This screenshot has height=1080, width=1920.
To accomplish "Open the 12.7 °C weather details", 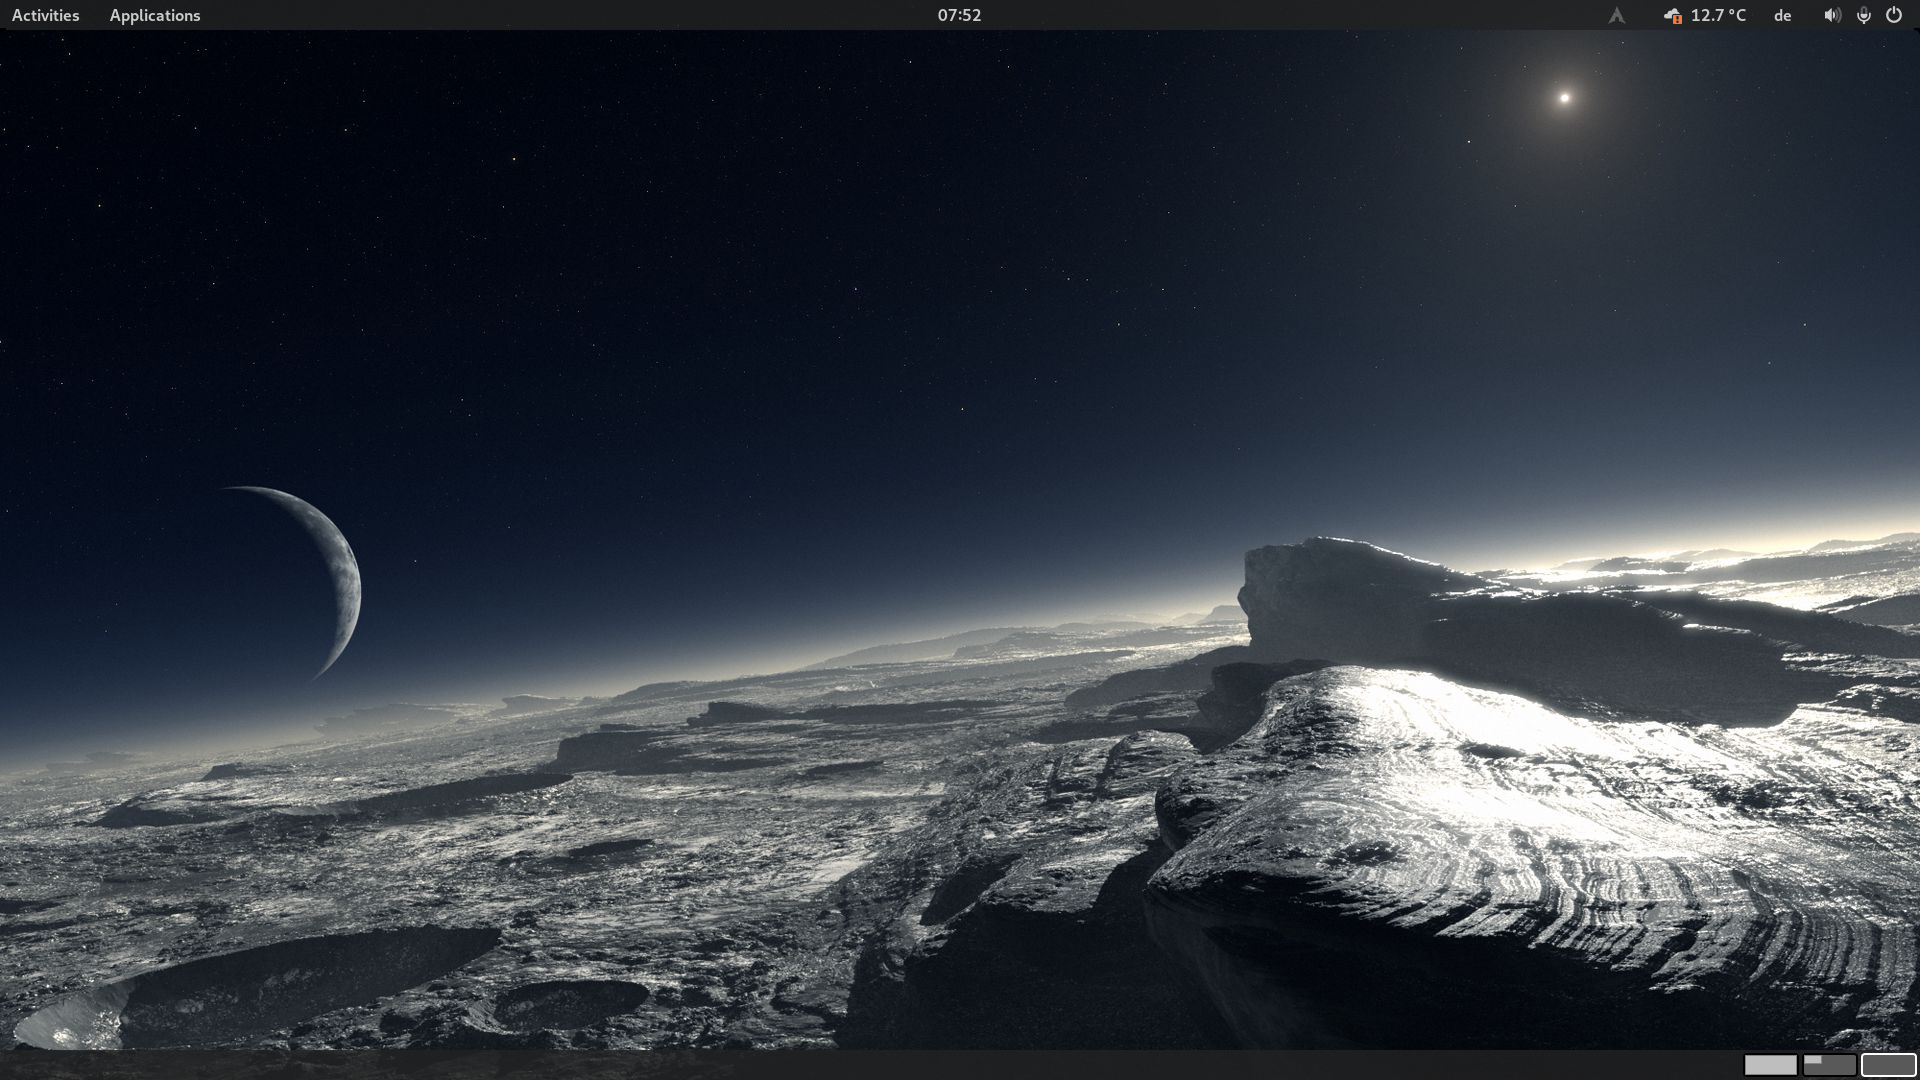I will [x=1717, y=15].
